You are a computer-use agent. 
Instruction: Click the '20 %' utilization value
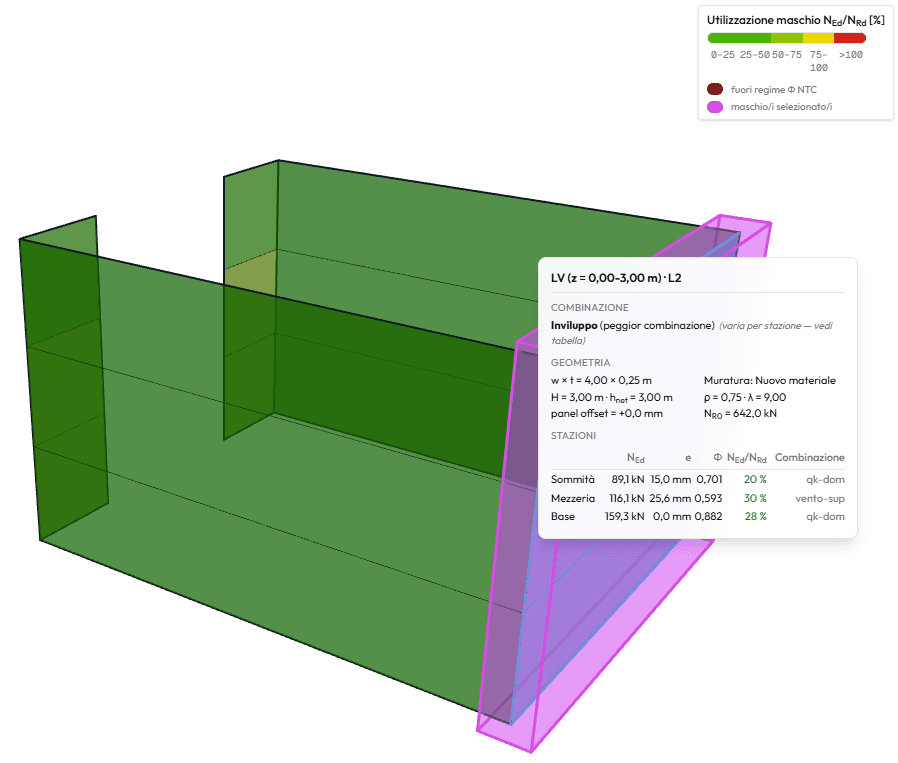point(755,479)
